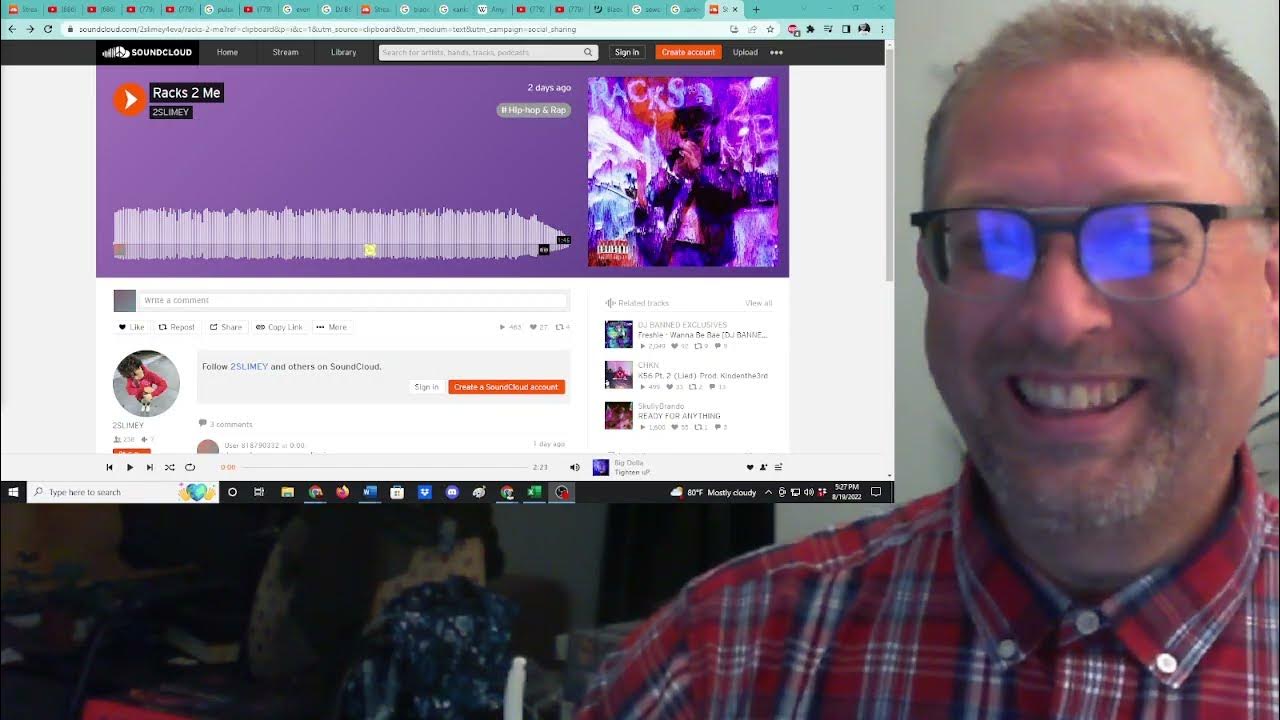Click the taskbar search box
The height and width of the screenshot is (720, 1280).
122,492
